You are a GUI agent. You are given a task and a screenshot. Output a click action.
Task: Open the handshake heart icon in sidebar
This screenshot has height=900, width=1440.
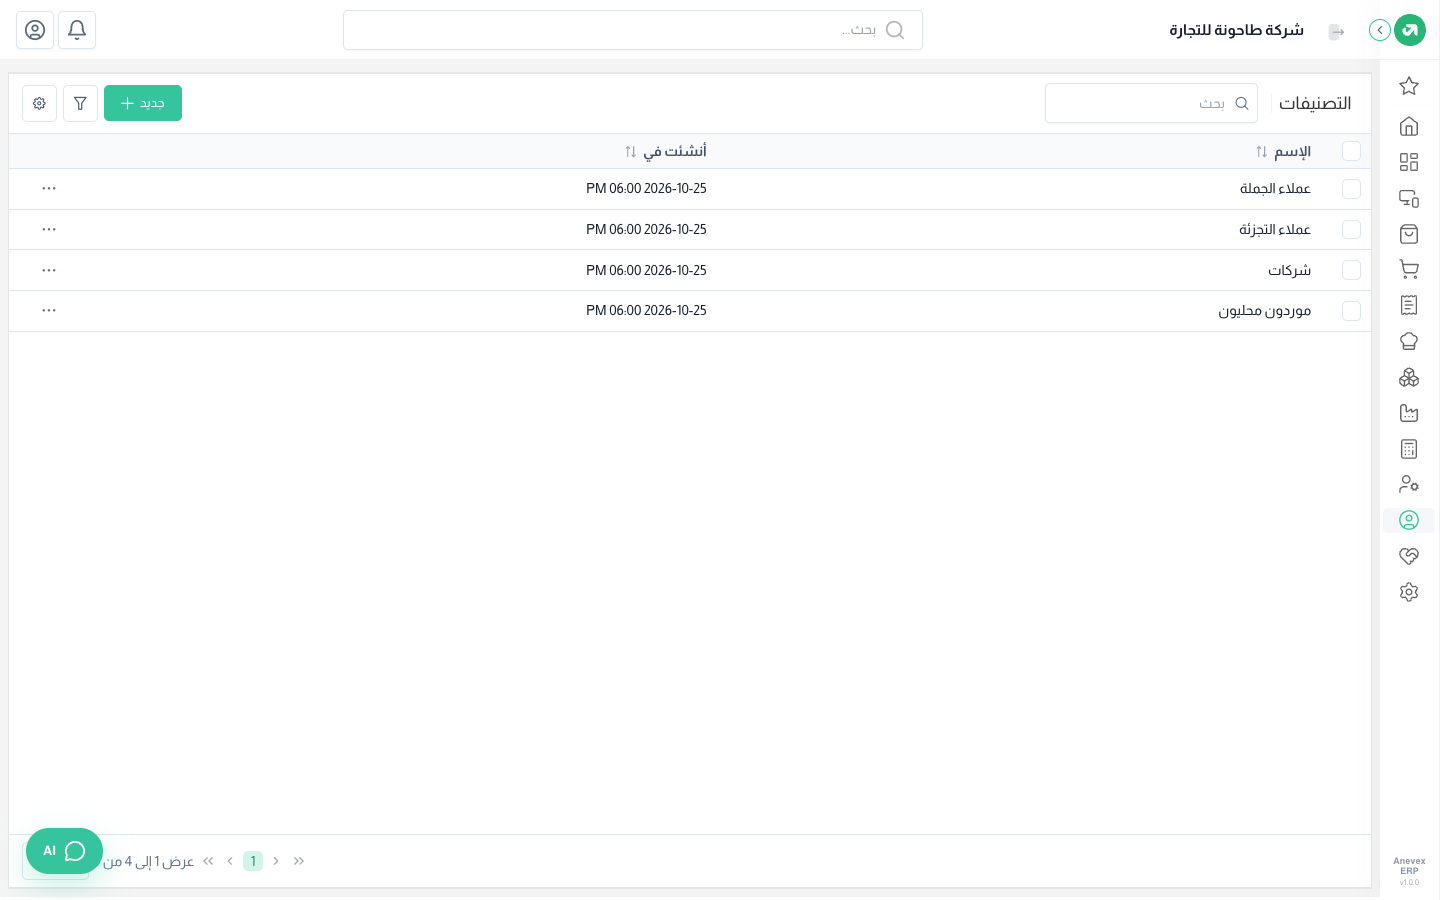[1409, 556]
